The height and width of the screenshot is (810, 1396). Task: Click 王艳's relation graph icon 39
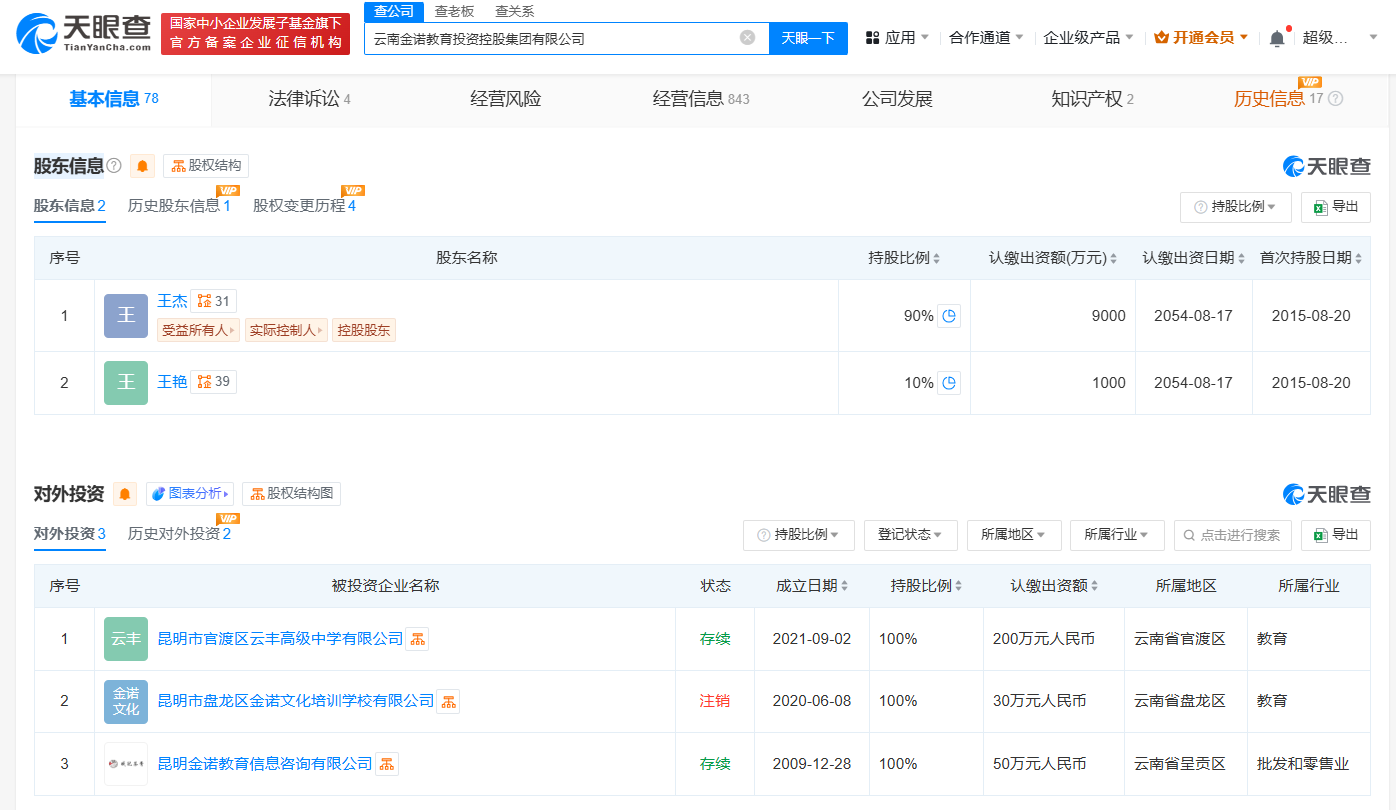[213, 381]
